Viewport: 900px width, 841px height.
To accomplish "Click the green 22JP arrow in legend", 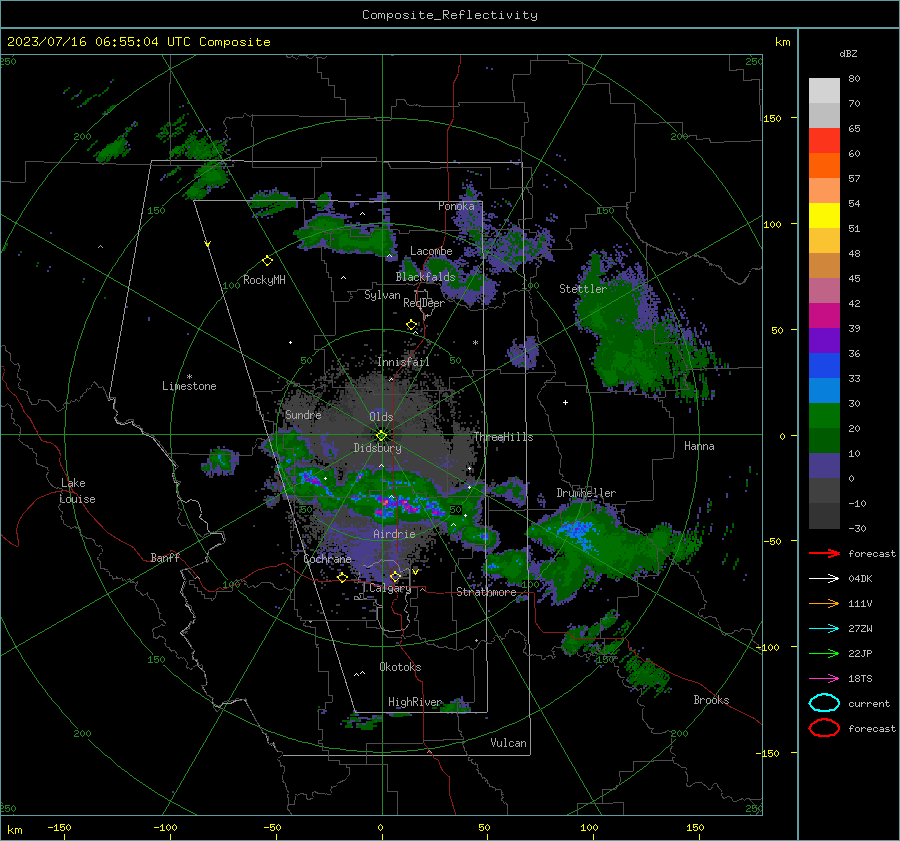I will click(824, 653).
